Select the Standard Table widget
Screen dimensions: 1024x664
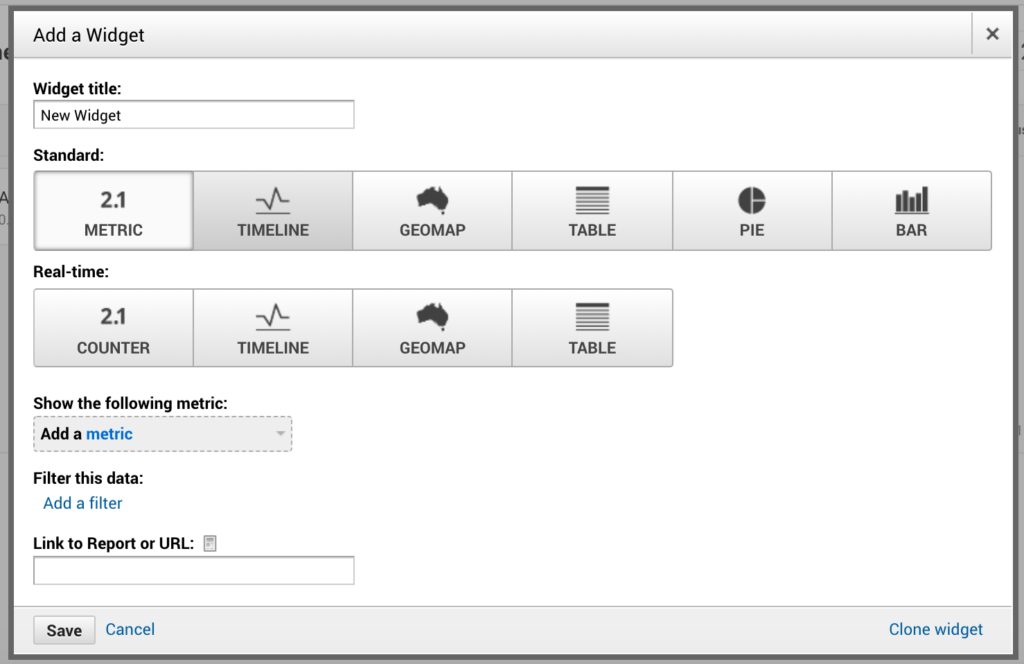coord(592,211)
